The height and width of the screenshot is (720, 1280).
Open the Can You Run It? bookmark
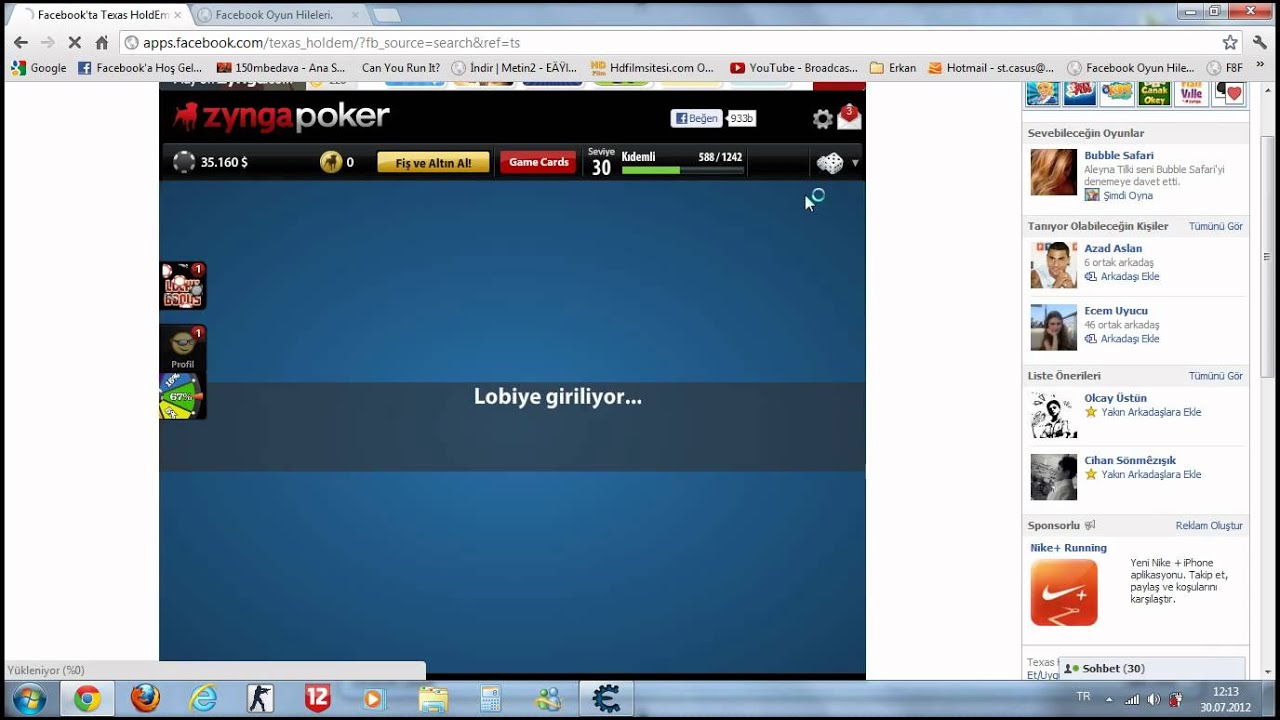point(400,68)
